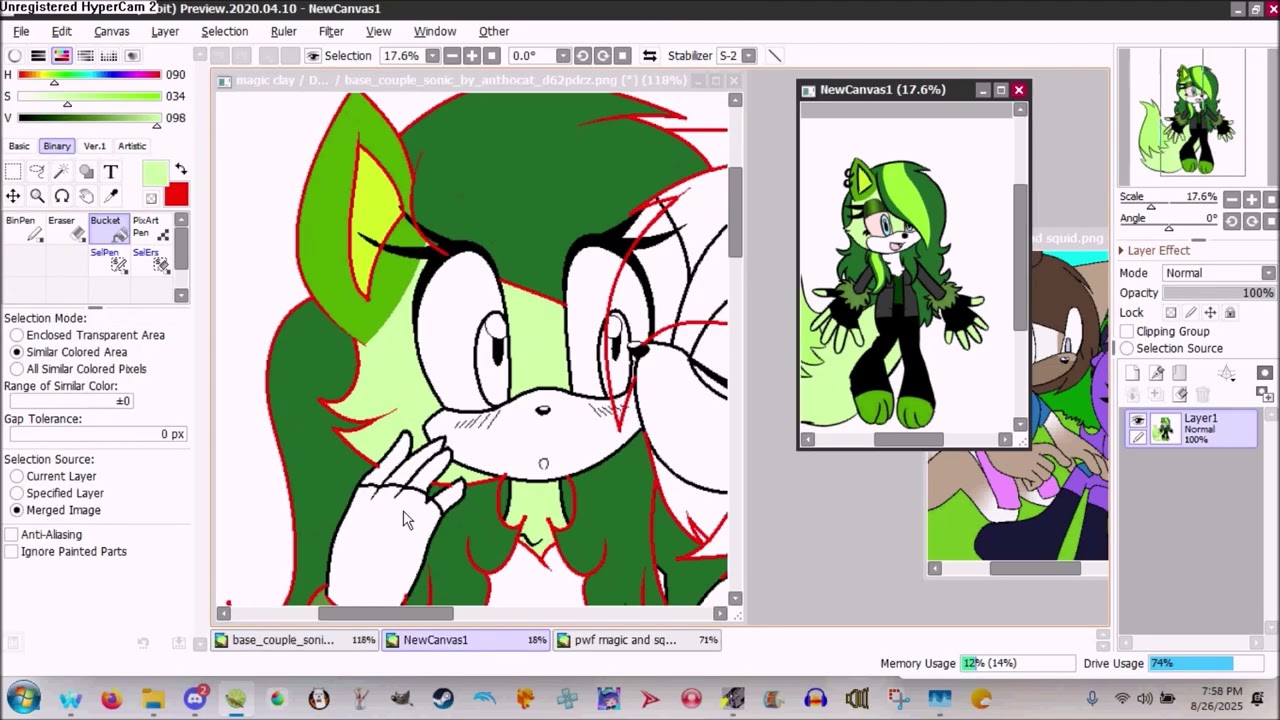Open the rotation angle dropdown at 0.0°
Viewport: 1280px width, 720px height.
click(563, 56)
